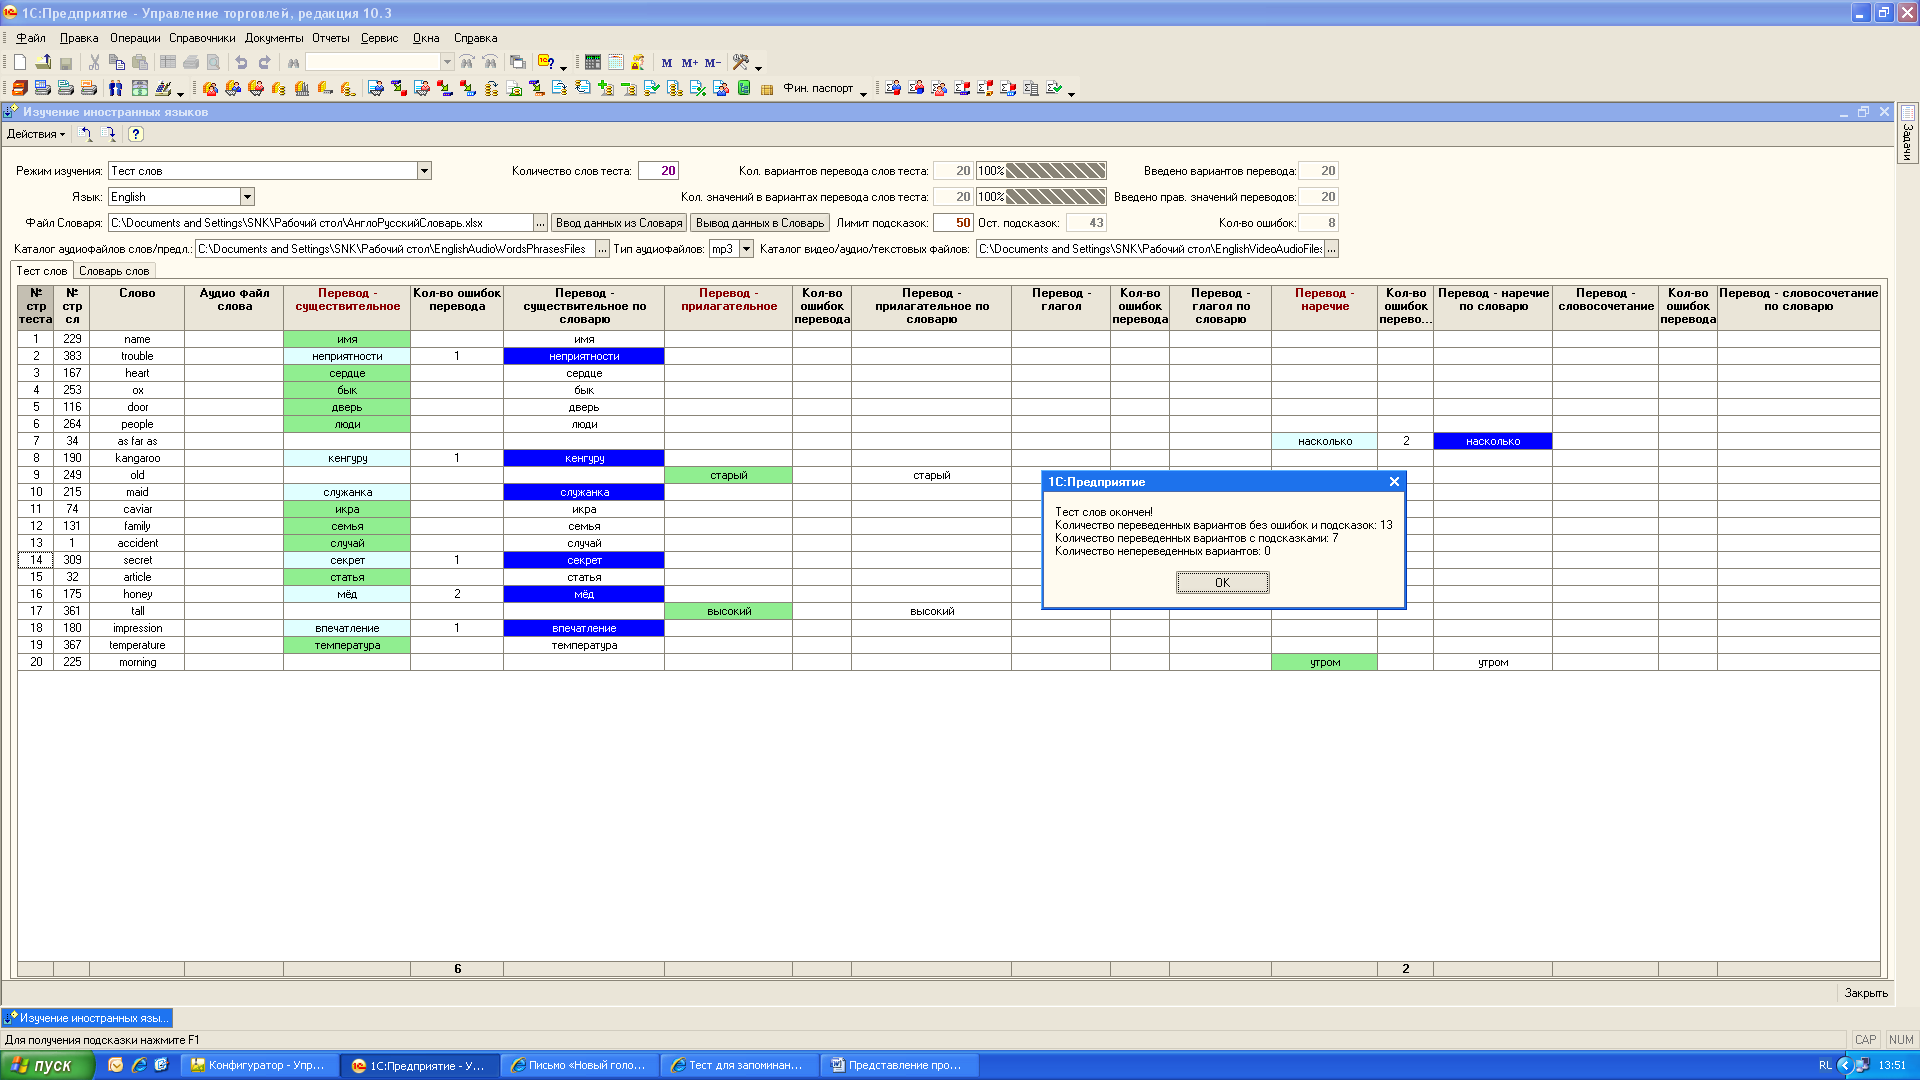Click the Лимит подсказок input field

pos(952,223)
